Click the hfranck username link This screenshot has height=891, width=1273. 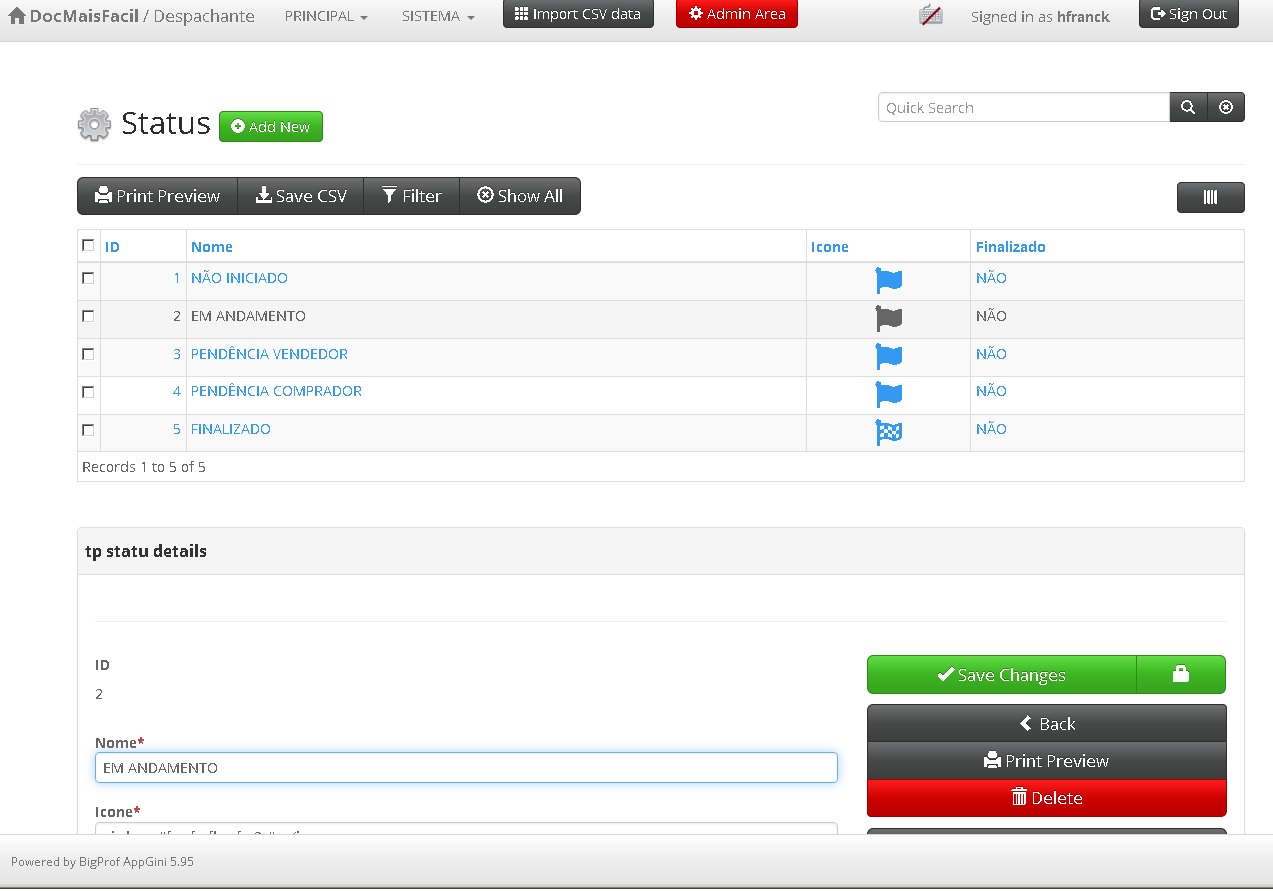coord(1083,17)
